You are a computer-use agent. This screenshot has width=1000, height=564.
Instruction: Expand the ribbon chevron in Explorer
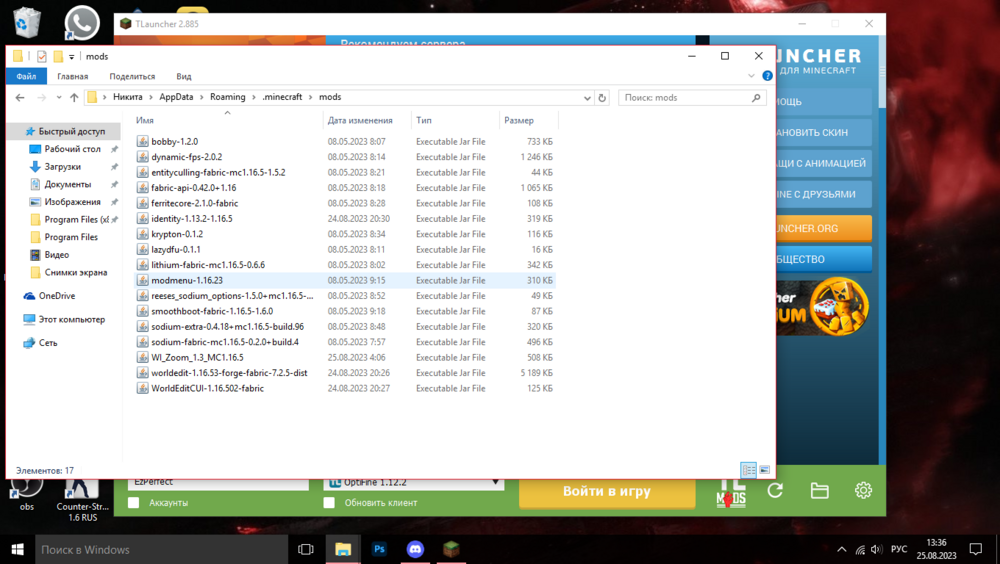tap(751, 76)
